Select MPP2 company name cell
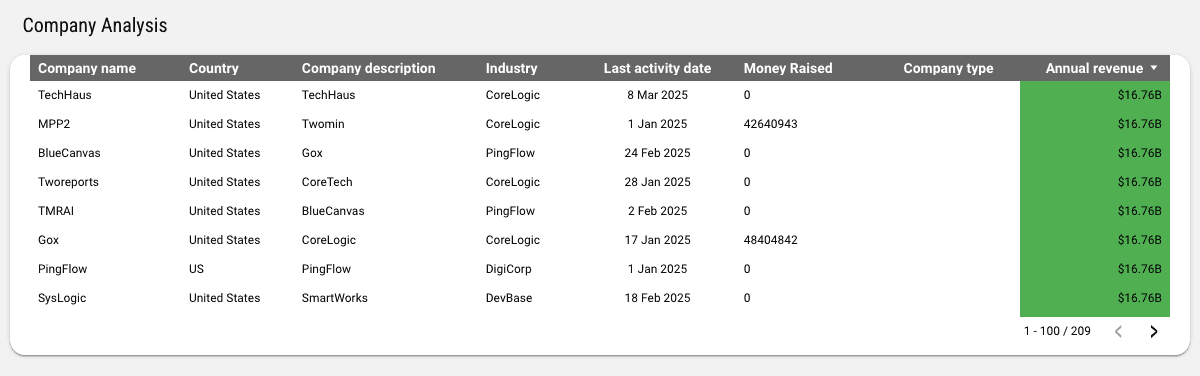Image resolution: width=1200 pixels, height=376 pixels. pos(54,124)
